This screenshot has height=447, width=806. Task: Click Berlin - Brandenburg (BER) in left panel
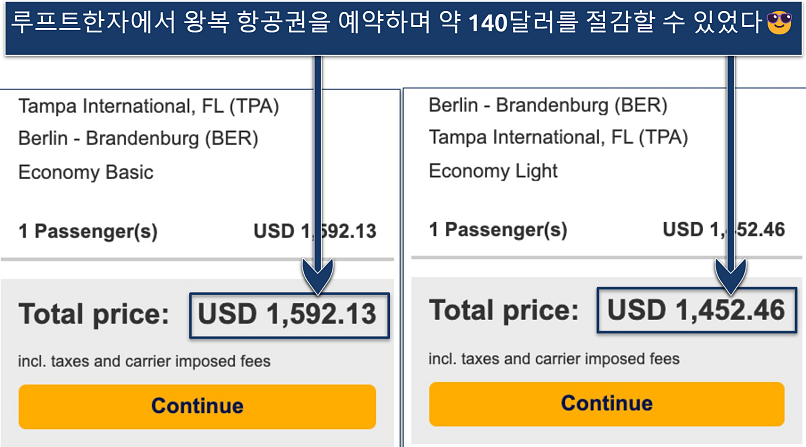pos(138,139)
